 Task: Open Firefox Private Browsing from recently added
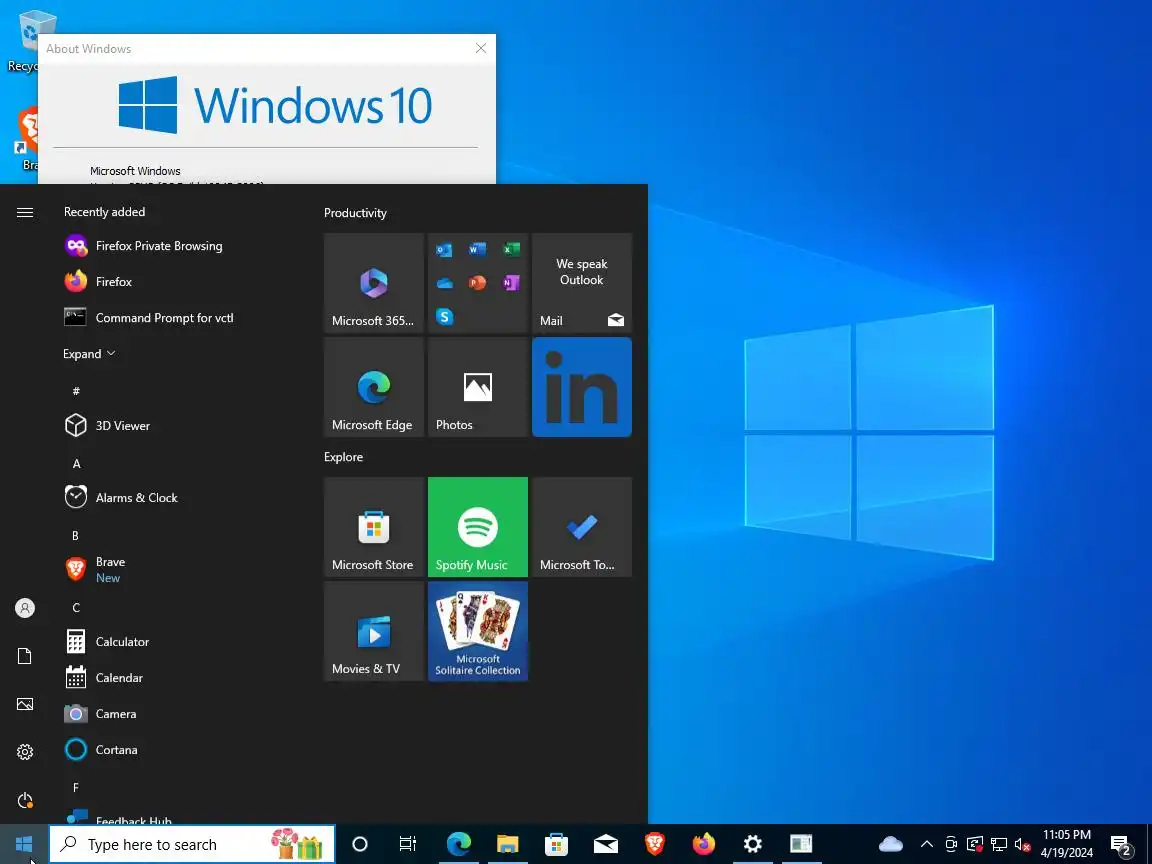(179, 245)
